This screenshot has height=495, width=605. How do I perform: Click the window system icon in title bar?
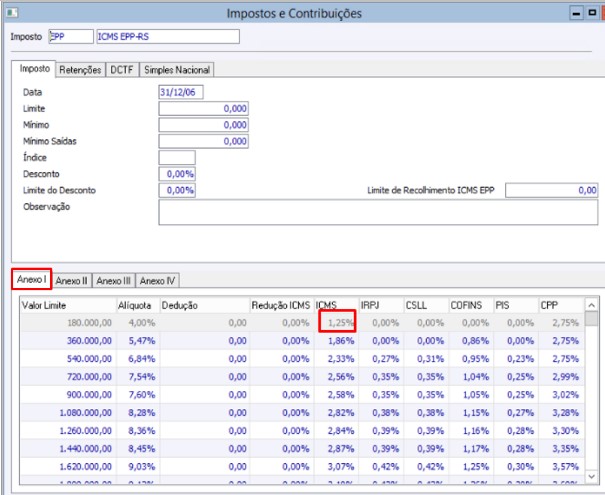click(x=12, y=13)
